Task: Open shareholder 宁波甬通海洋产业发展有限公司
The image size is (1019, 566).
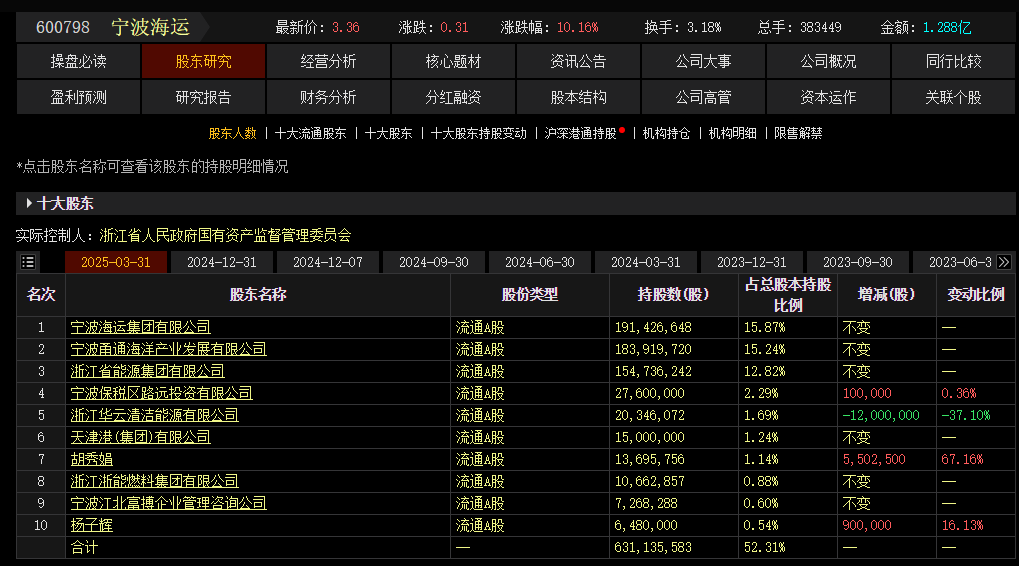Action: coord(168,349)
